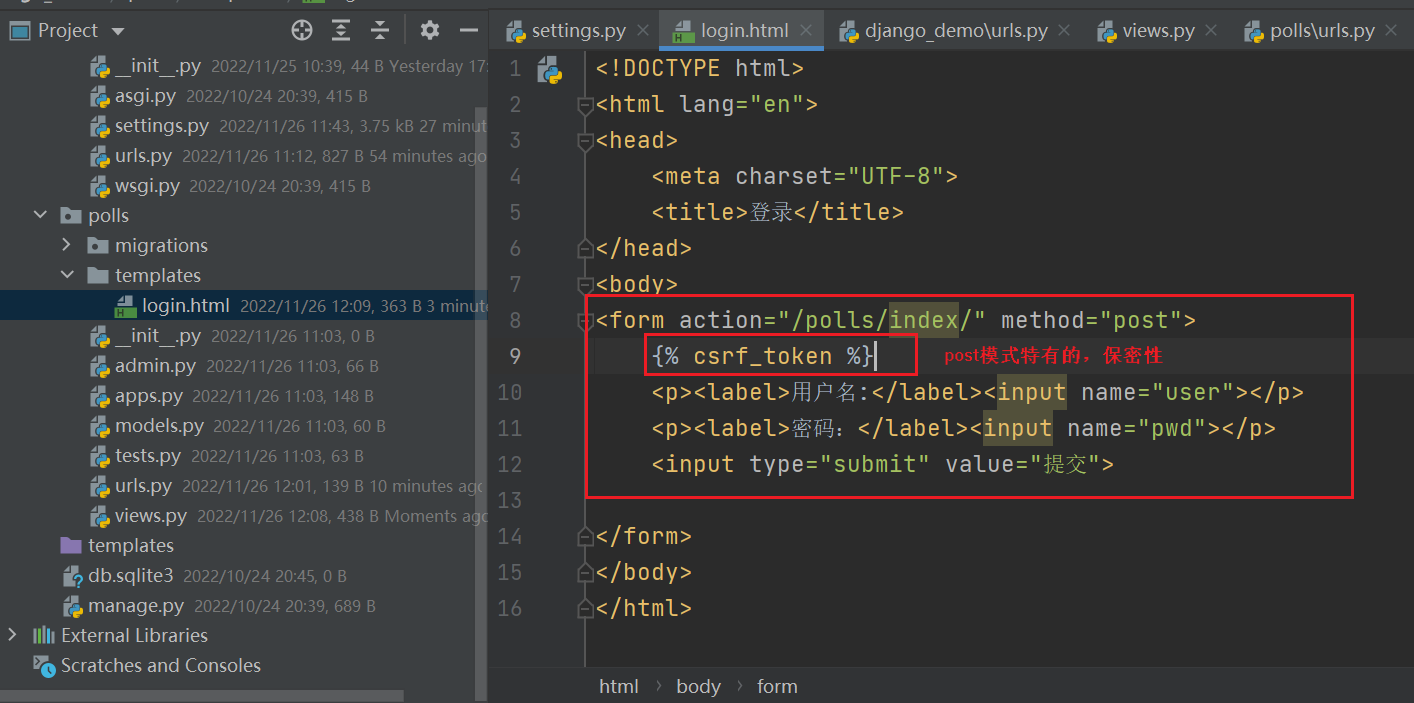
Task: Place cursor on csrf_token text
Action: (763, 357)
